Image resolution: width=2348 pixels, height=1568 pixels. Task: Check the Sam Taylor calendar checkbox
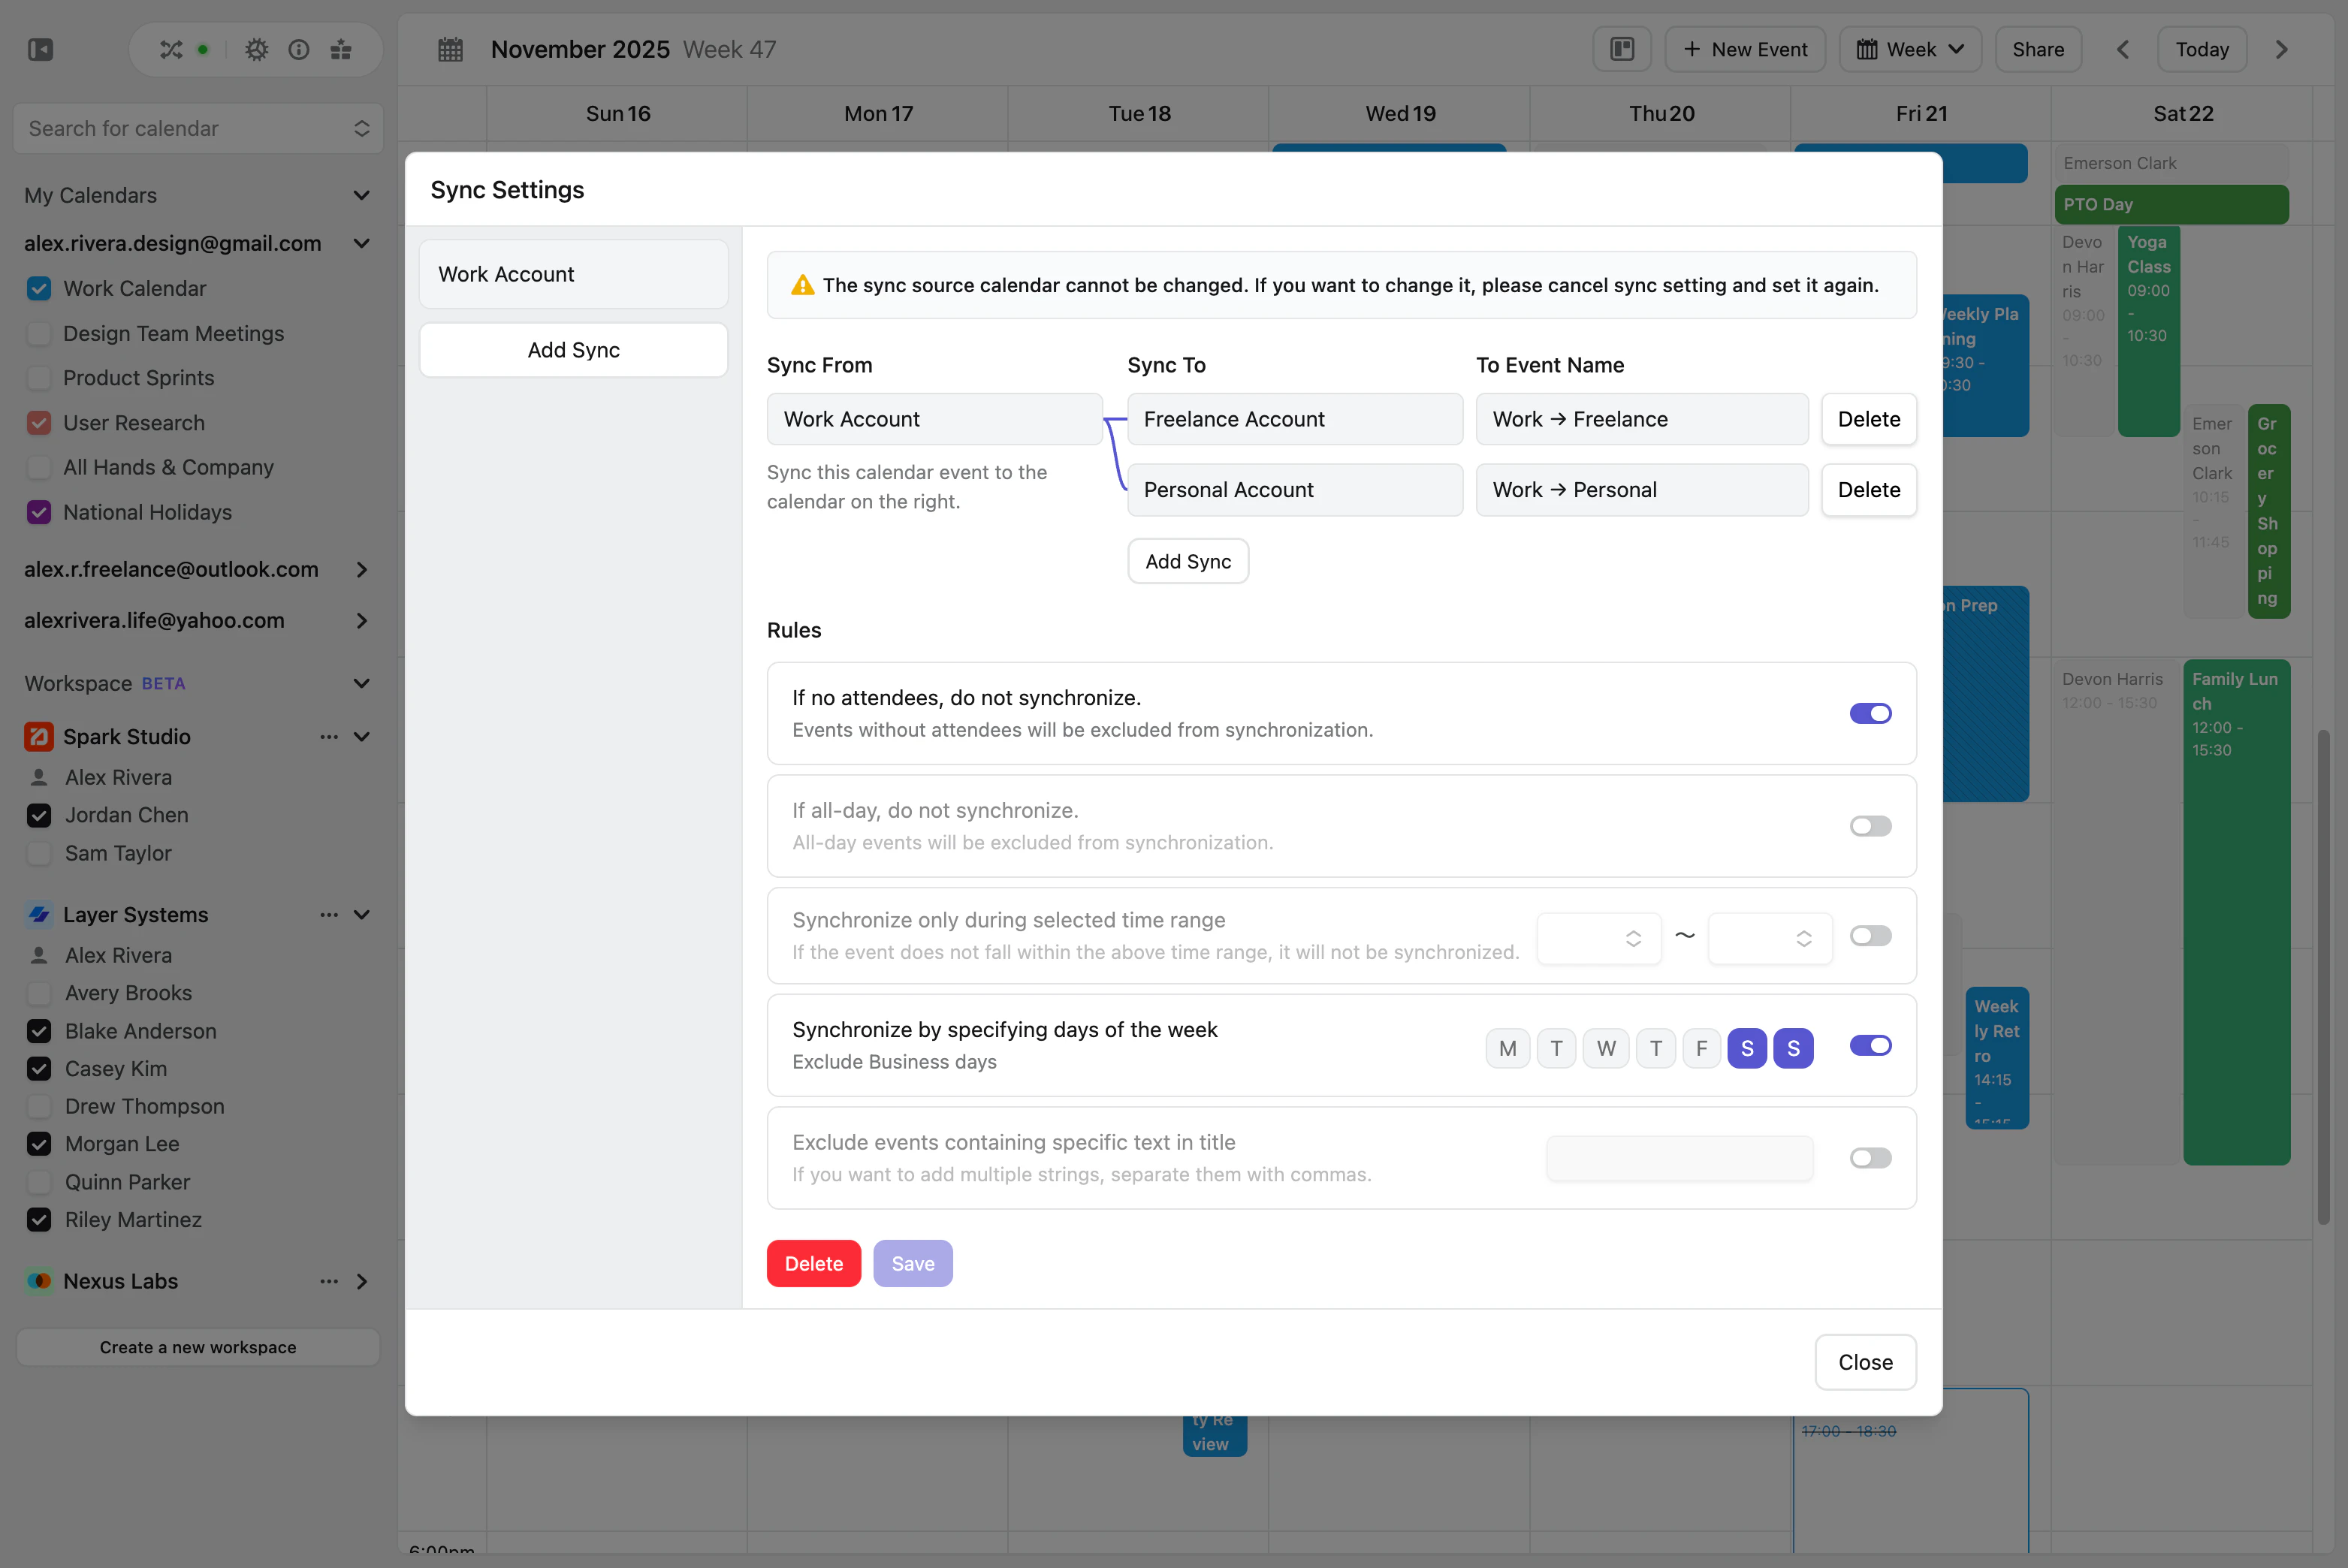click(x=39, y=854)
